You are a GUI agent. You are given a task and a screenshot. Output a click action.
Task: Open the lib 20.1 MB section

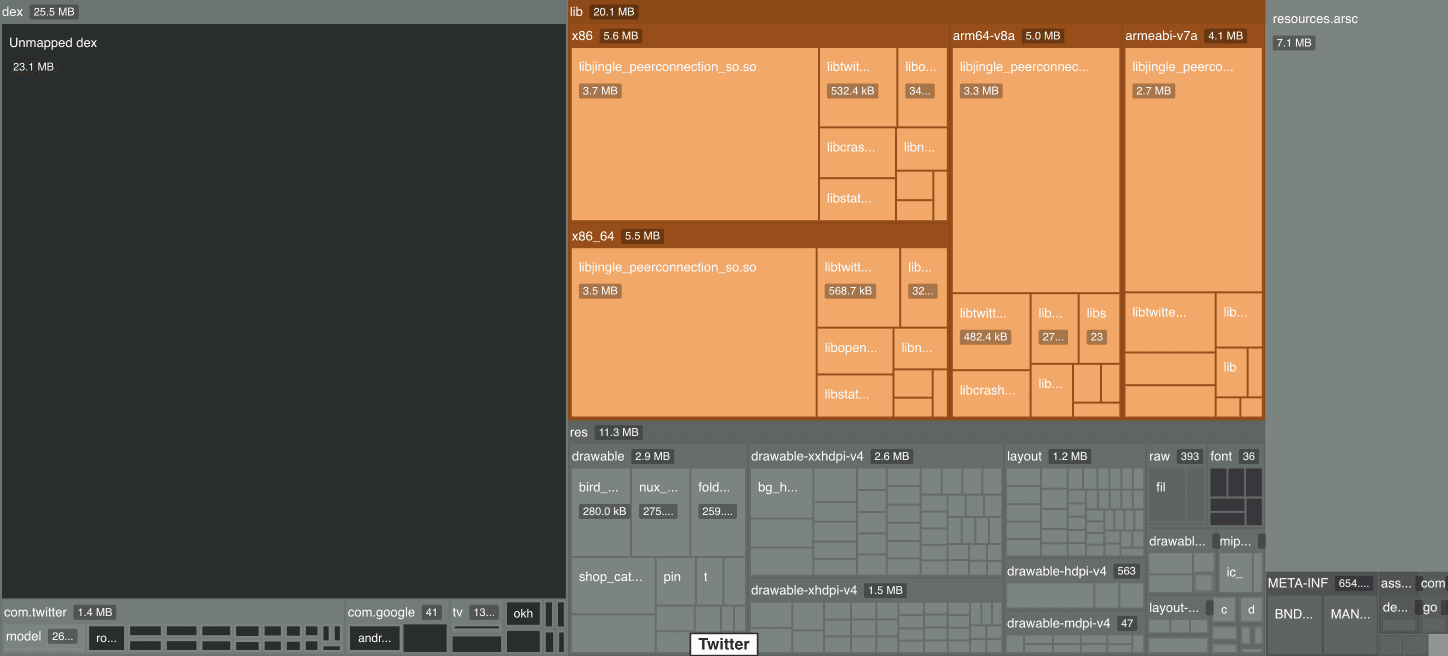pos(578,11)
